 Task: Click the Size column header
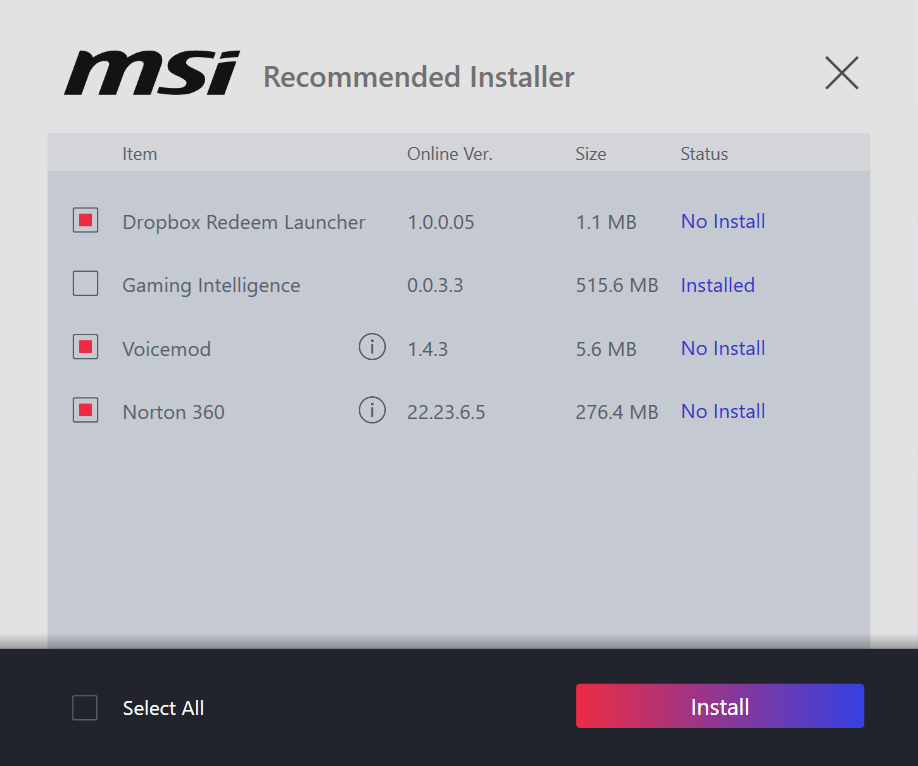591,154
